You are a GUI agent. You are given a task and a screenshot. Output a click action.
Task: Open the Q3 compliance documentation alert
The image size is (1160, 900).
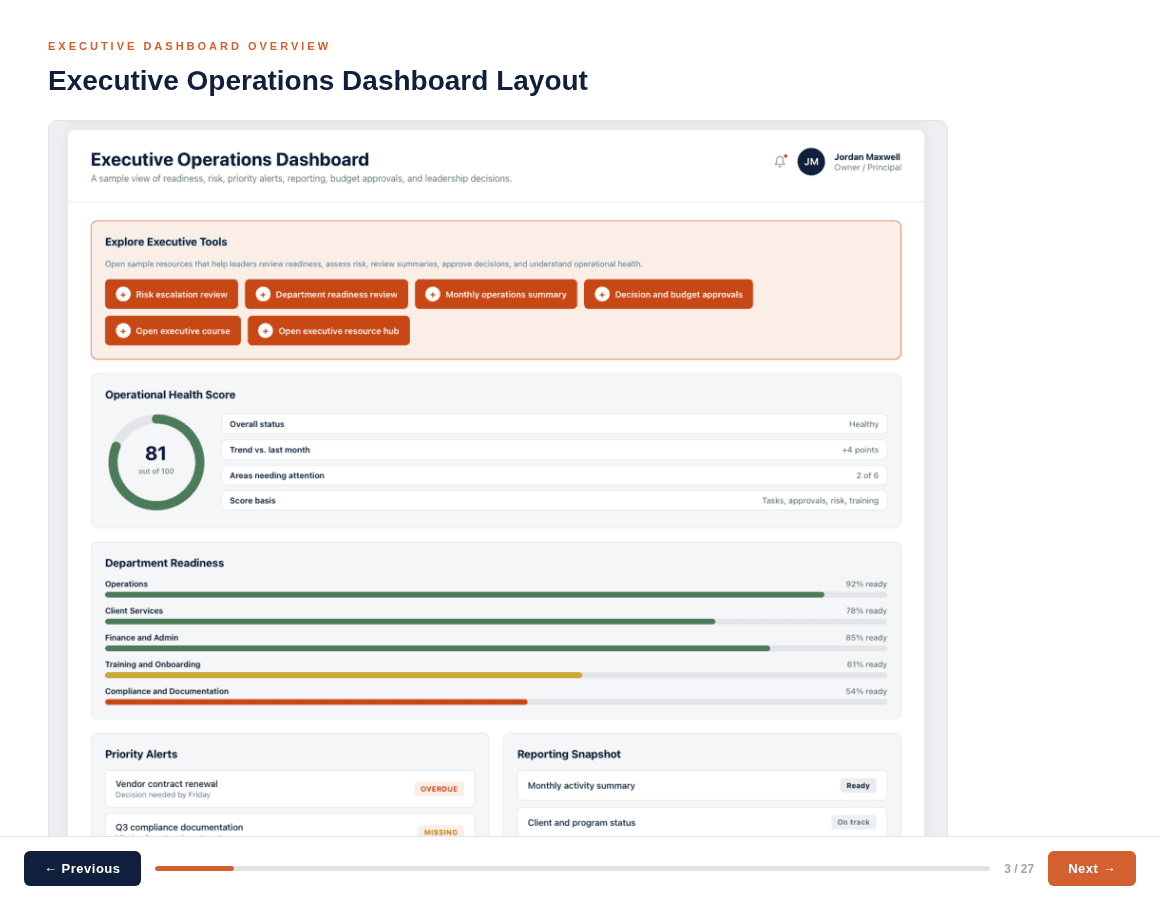pyautogui.click(x=290, y=825)
